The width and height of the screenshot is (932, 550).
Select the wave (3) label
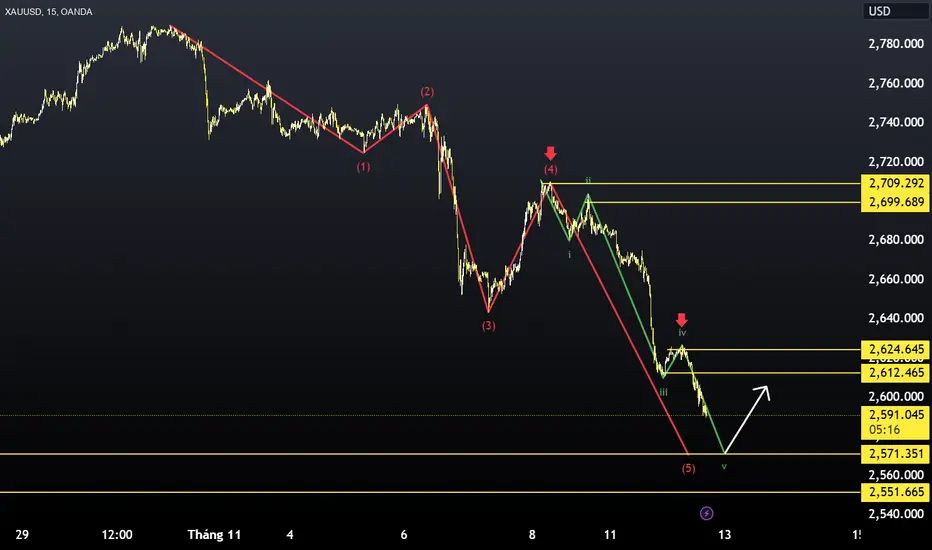click(489, 325)
